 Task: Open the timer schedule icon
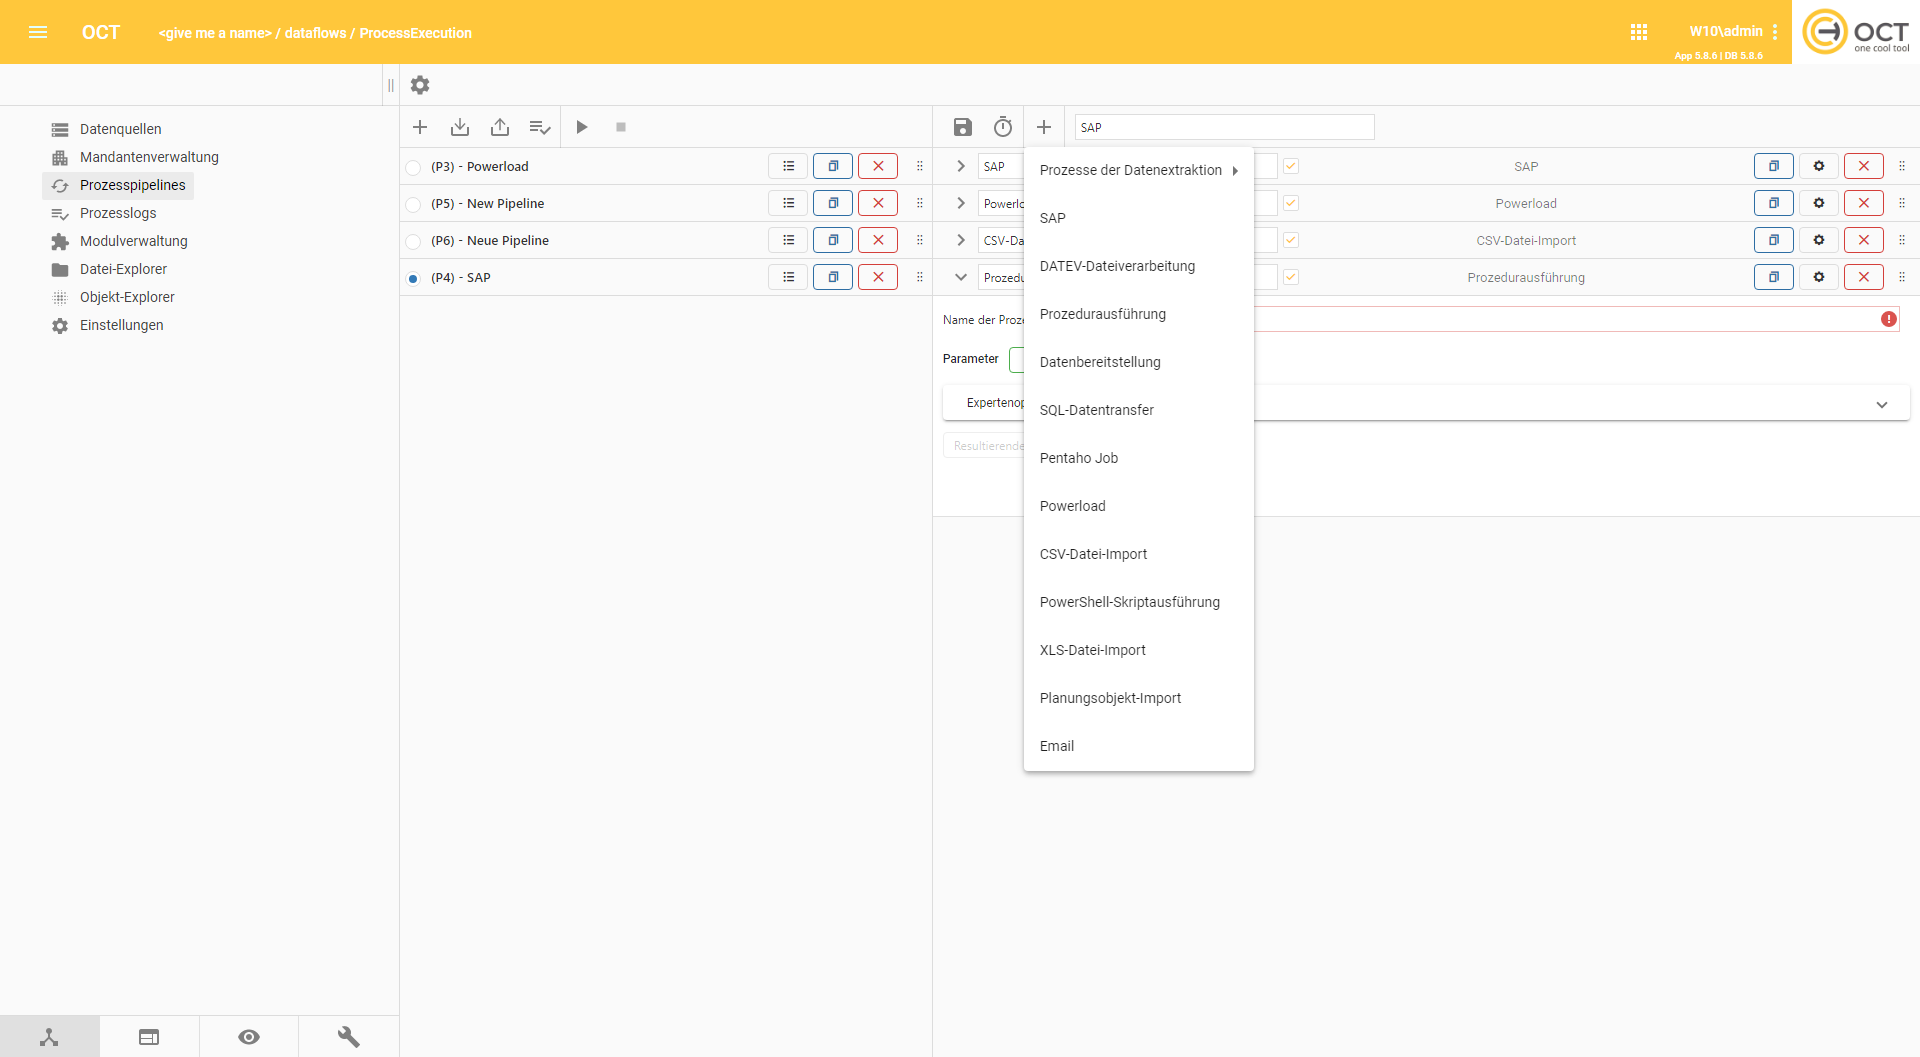pyautogui.click(x=1002, y=127)
